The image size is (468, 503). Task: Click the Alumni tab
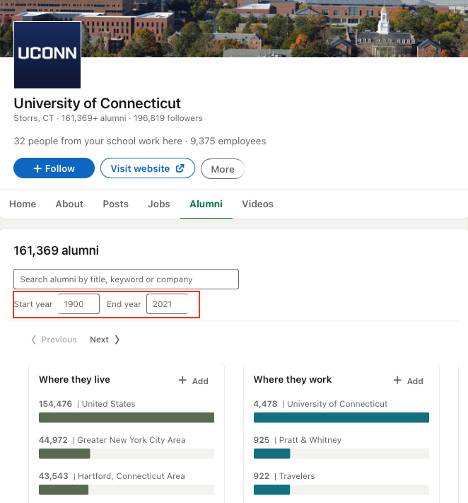pyautogui.click(x=206, y=204)
